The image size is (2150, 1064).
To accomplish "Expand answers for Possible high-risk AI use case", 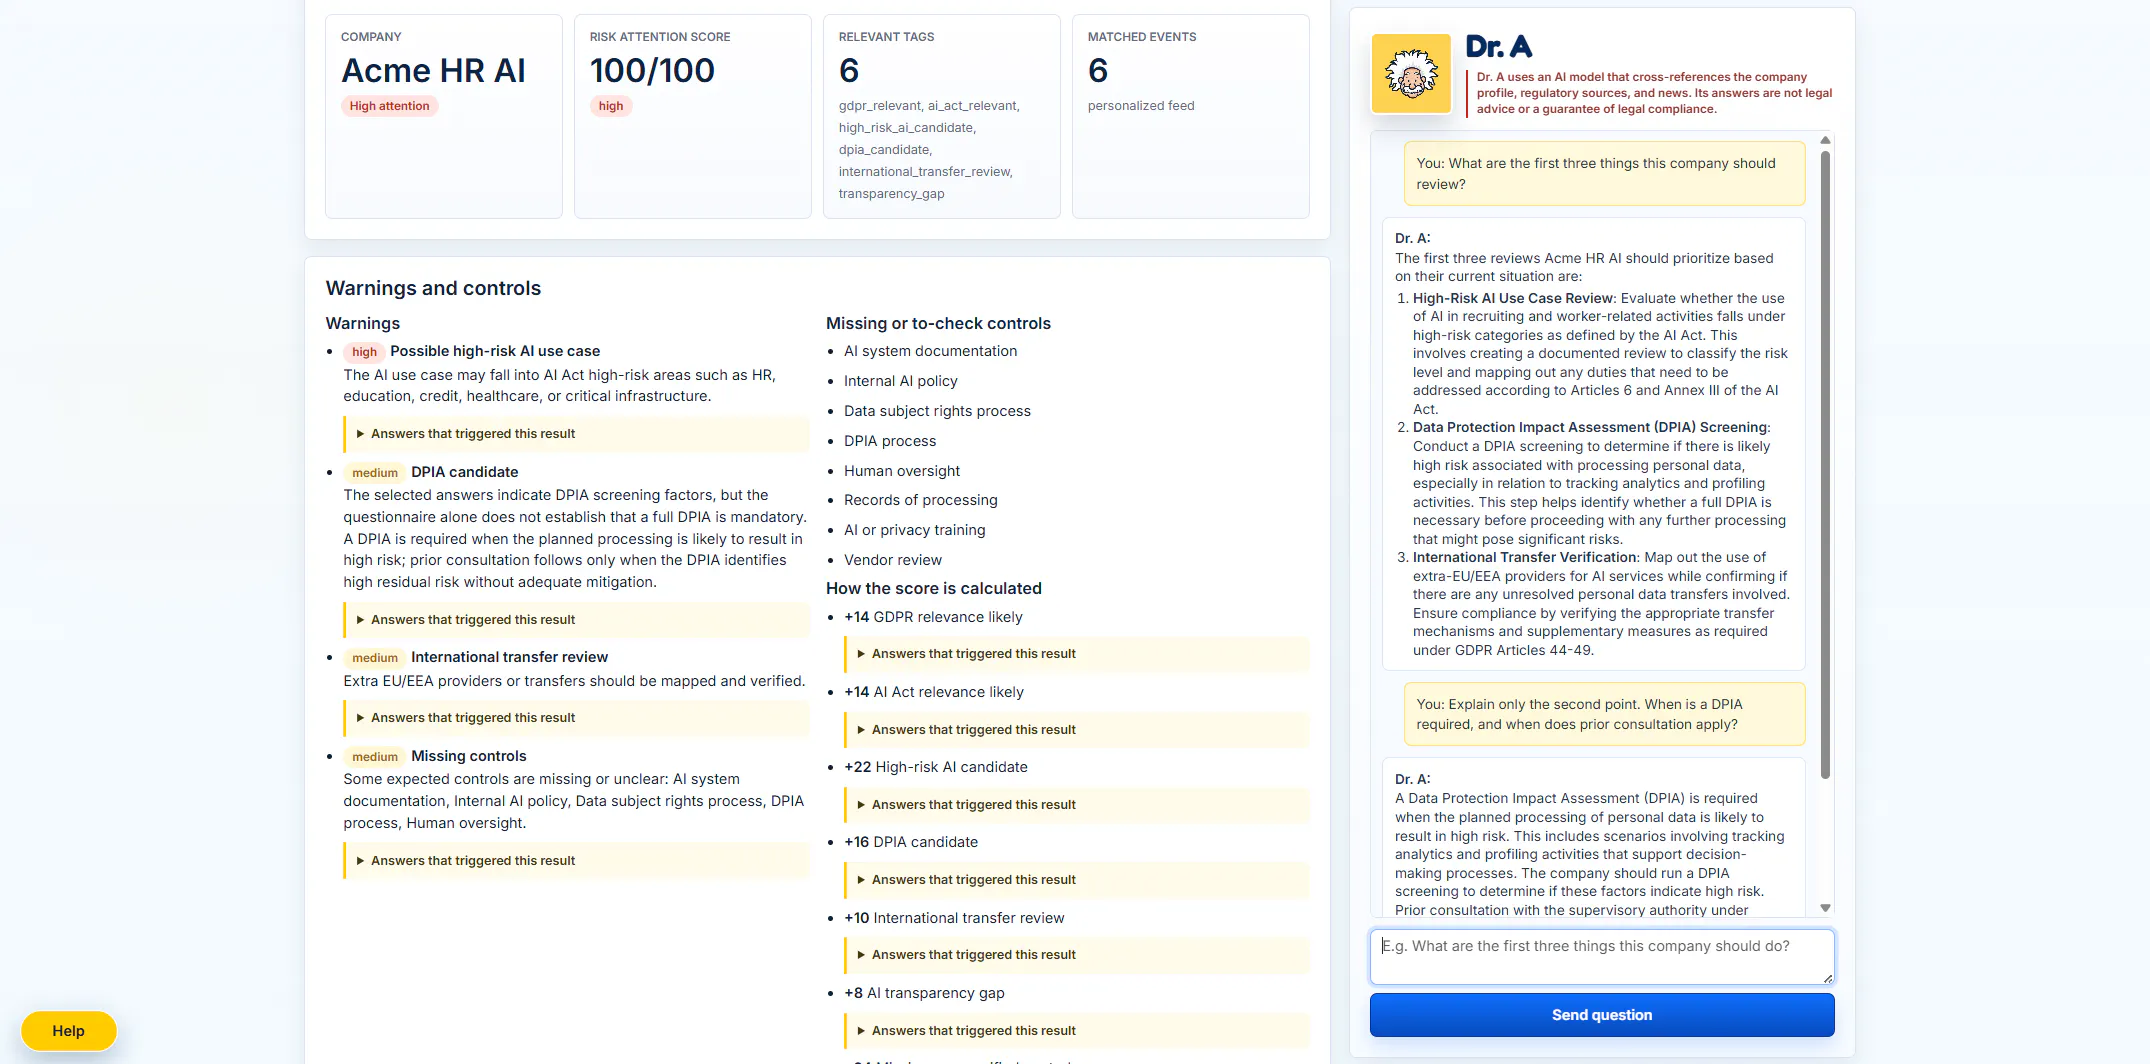I will [577, 434].
